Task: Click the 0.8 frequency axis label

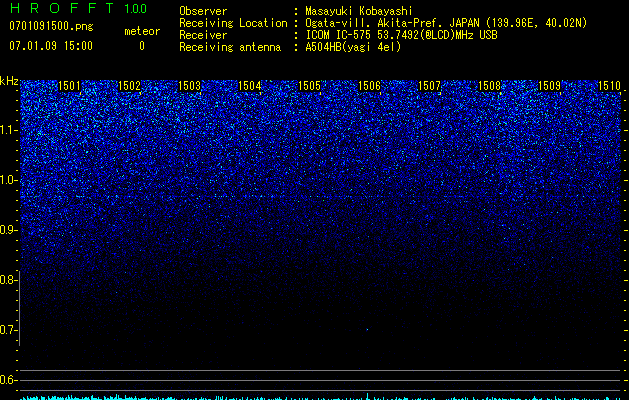Action: point(9,280)
